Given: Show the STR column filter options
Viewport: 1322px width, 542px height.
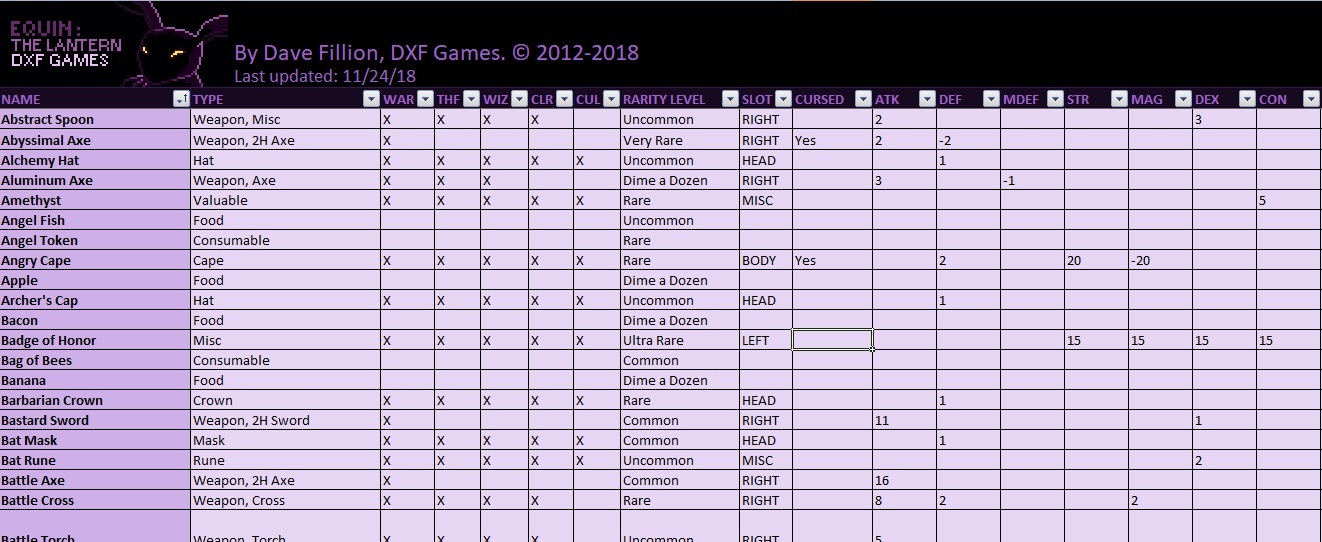Looking at the screenshot, I should point(1119,99).
